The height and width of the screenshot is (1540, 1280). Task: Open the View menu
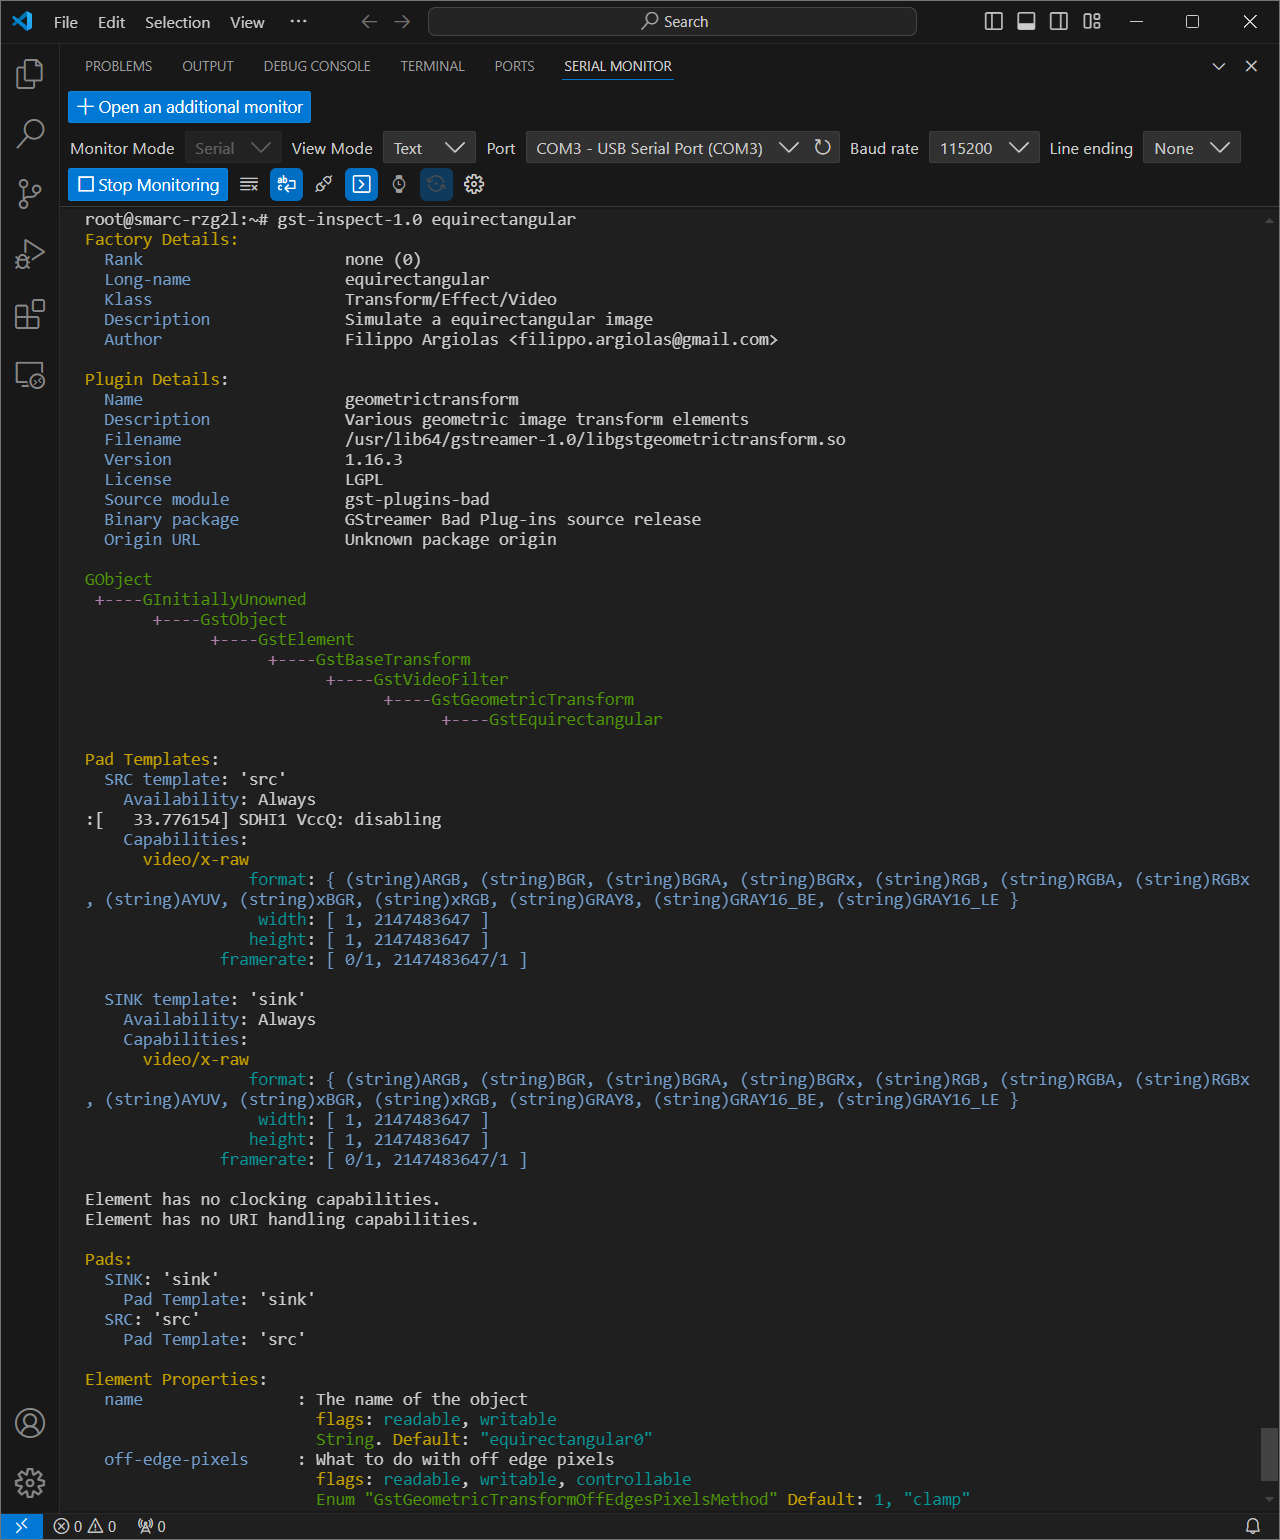(x=247, y=22)
